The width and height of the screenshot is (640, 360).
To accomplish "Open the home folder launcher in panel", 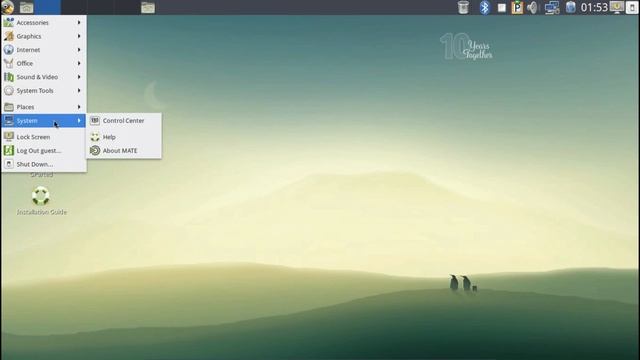I will coord(27,7).
